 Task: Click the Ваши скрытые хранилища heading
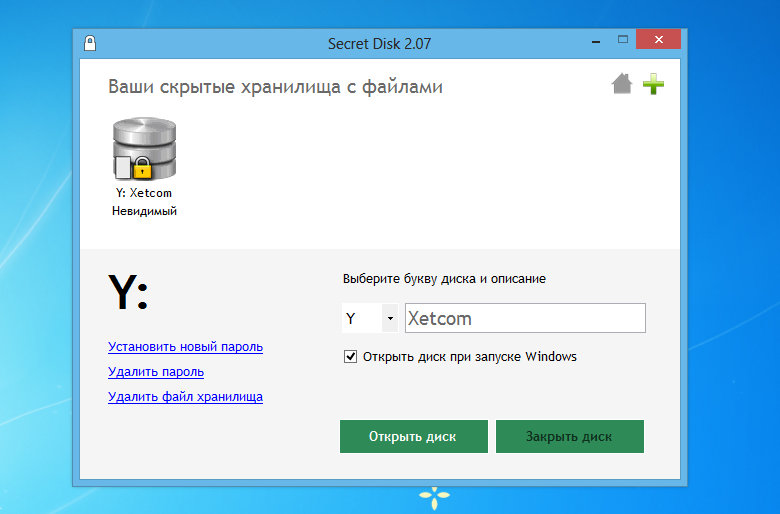click(x=275, y=87)
